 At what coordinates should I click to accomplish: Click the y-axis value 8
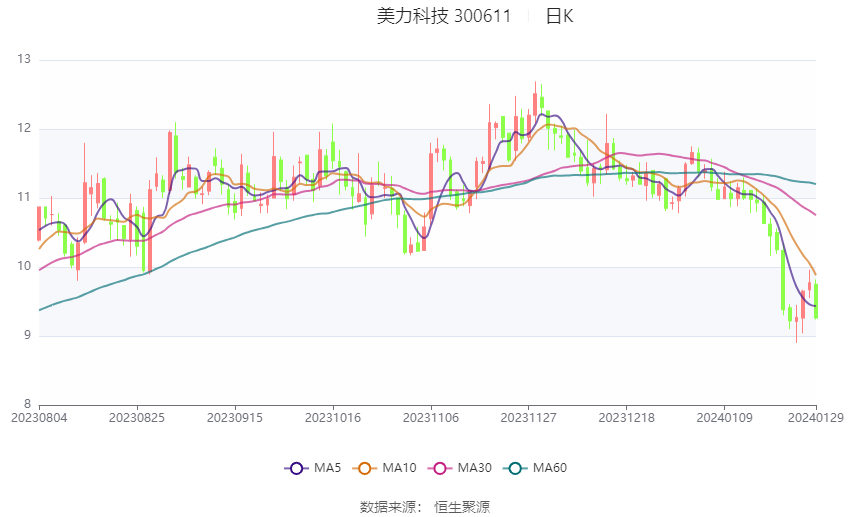click(28, 404)
